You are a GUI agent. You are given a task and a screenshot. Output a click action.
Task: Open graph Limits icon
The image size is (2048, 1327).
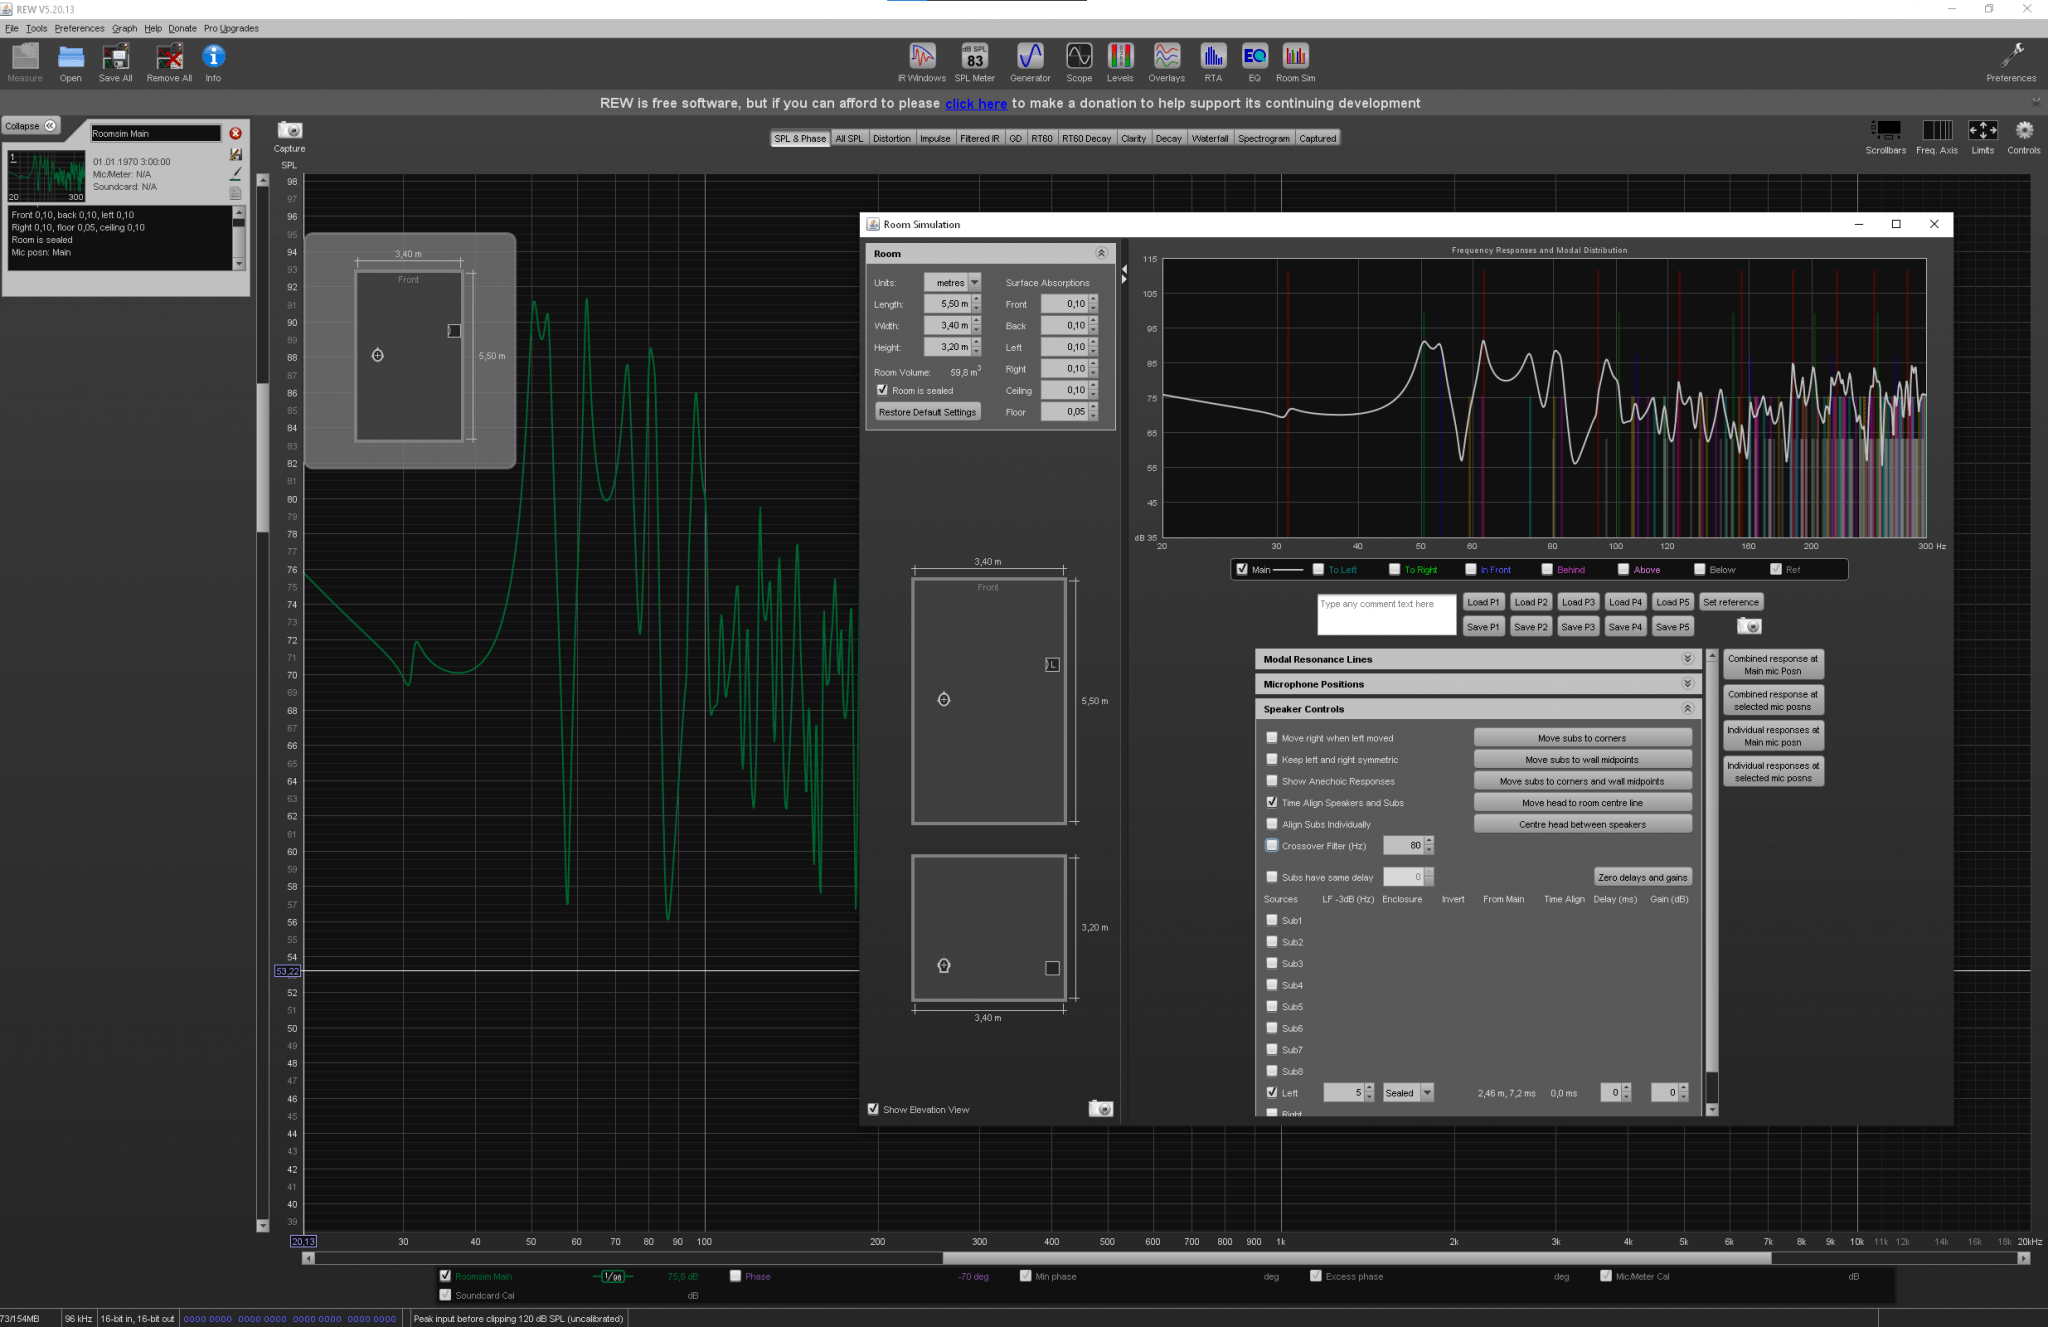click(x=1983, y=136)
